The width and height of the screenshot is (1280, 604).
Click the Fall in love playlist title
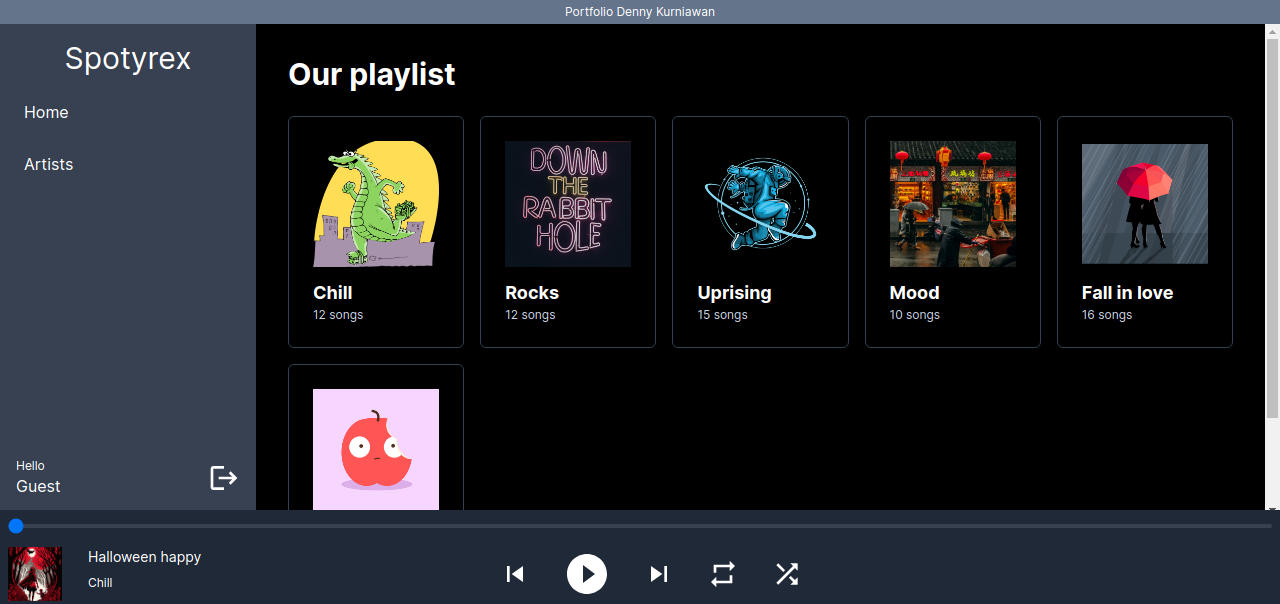tap(1127, 293)
